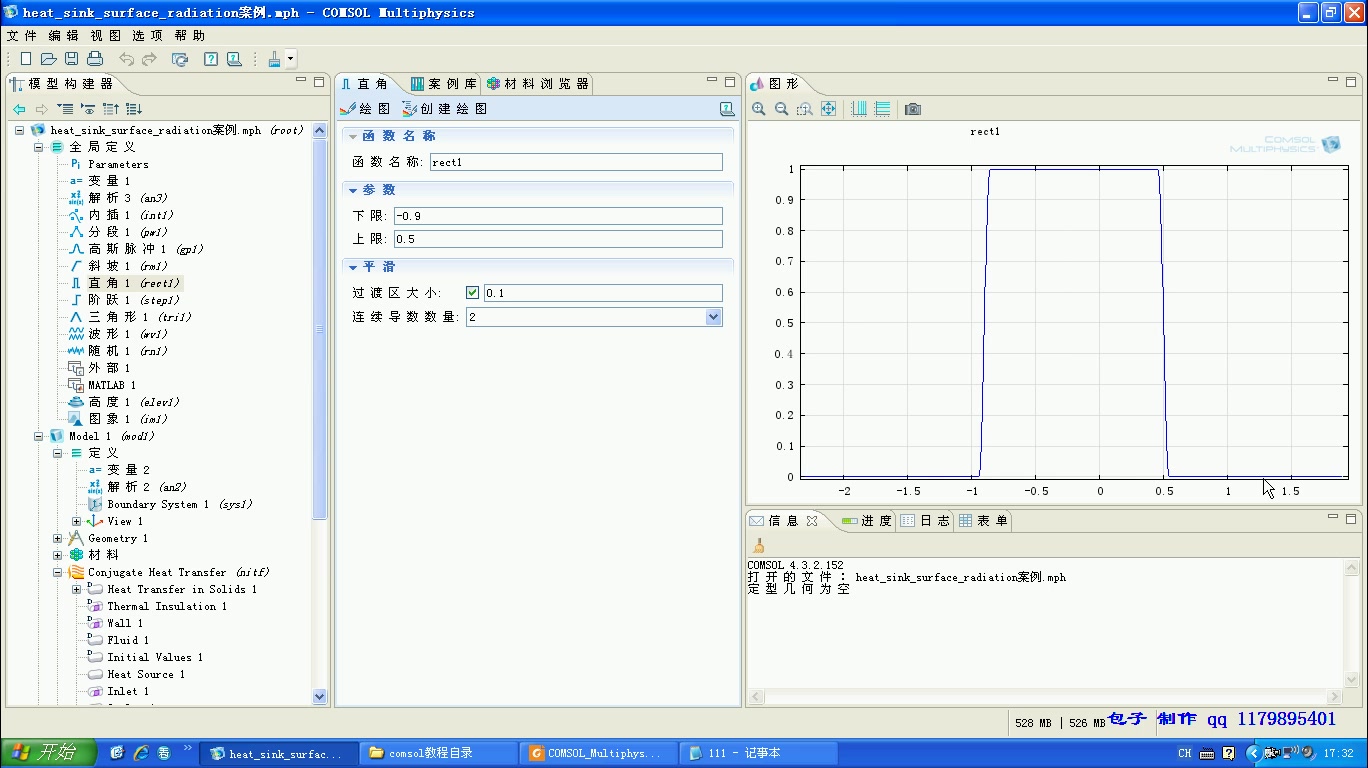Open the 帮助 menu
The image size is (1368, 768).
coord(189,35)
